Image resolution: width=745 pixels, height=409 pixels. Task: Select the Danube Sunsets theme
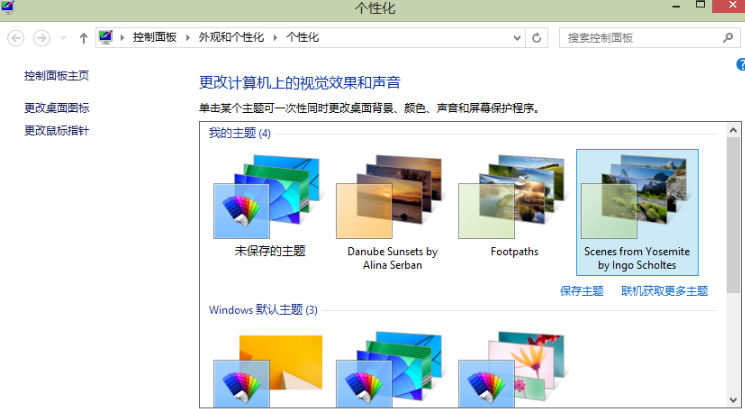click(x=392, y=210)
